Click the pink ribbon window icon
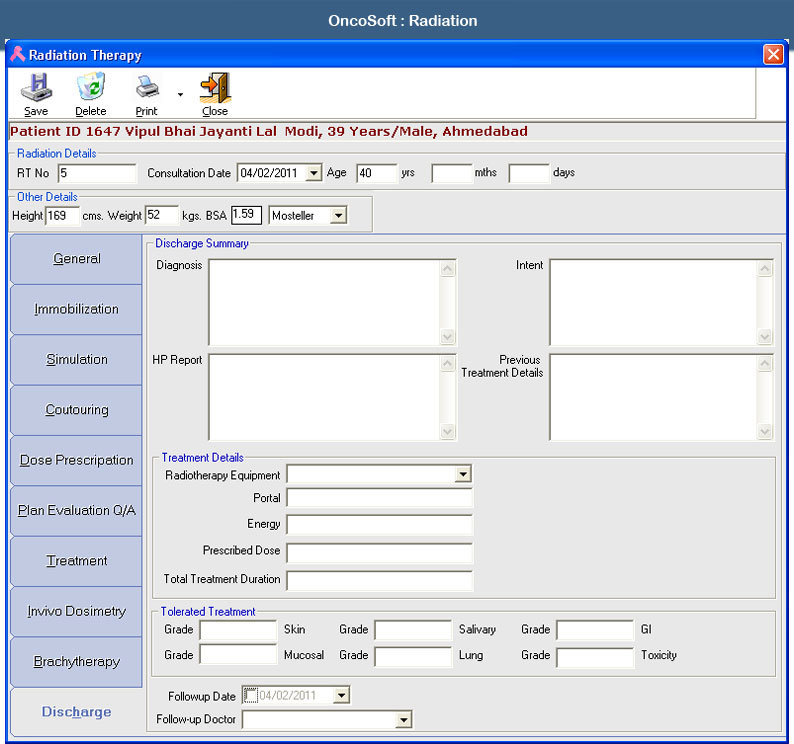Screen dimensions: 794x744 point(18,54)
